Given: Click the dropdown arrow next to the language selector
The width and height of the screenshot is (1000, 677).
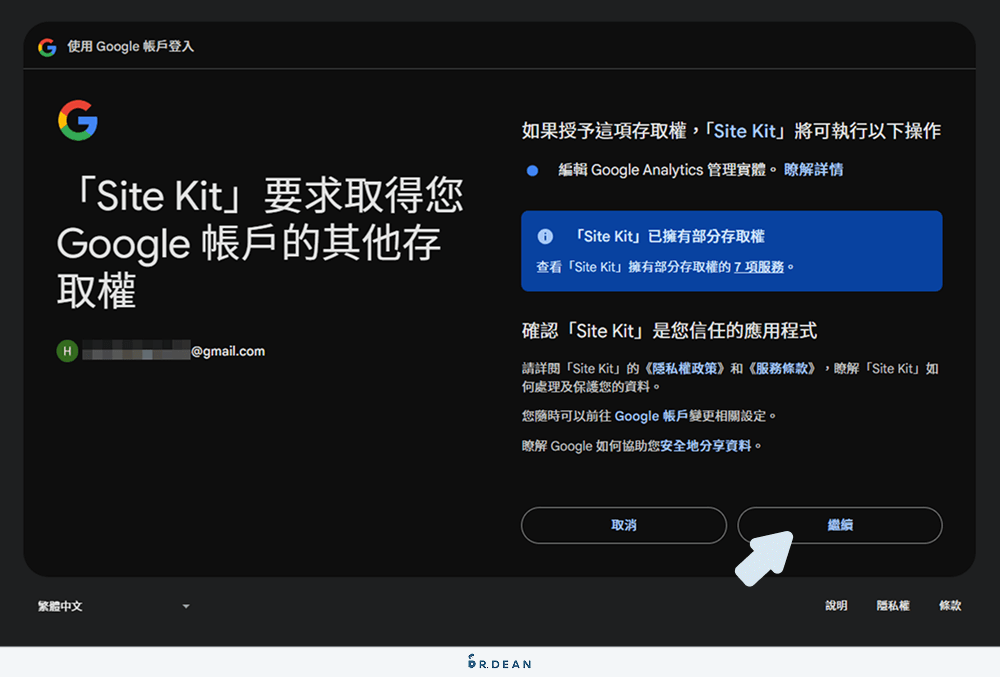Looking at the screenshot, I should click(x=185, y=606).
